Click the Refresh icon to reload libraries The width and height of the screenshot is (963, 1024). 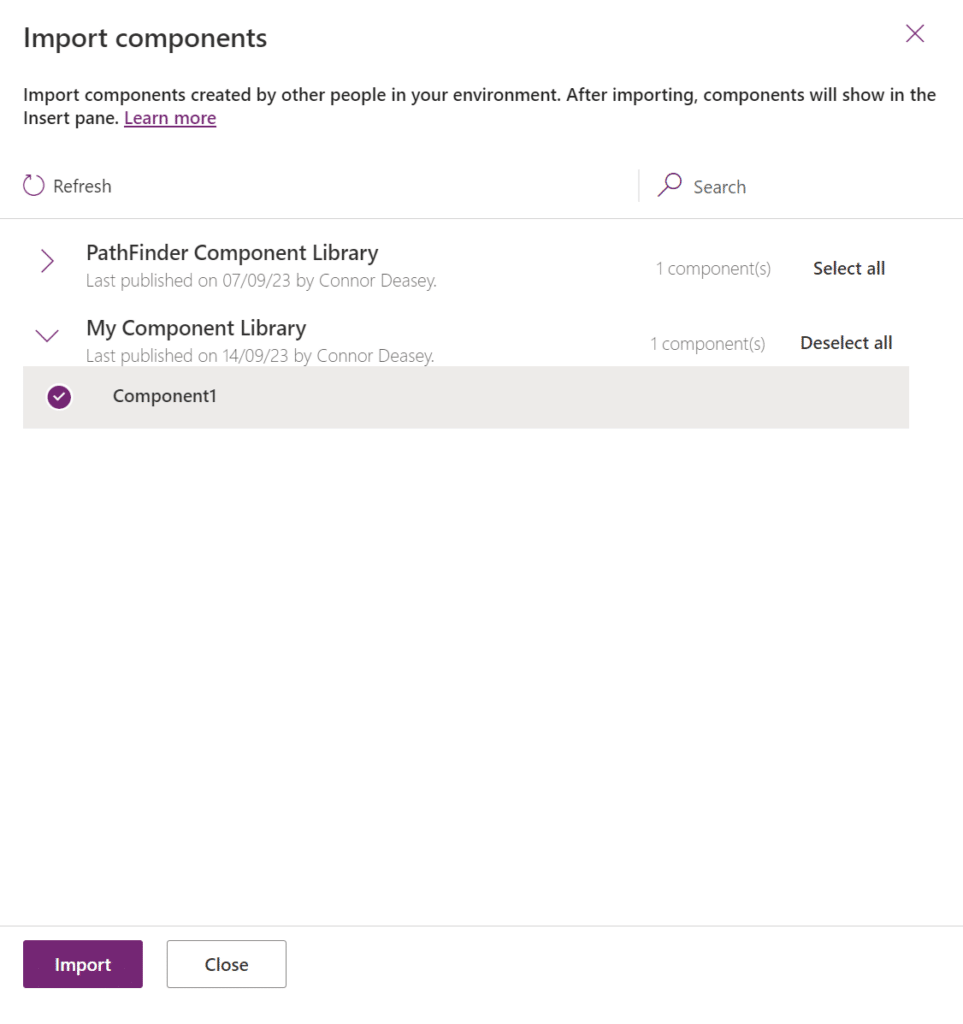pos(34,185)
